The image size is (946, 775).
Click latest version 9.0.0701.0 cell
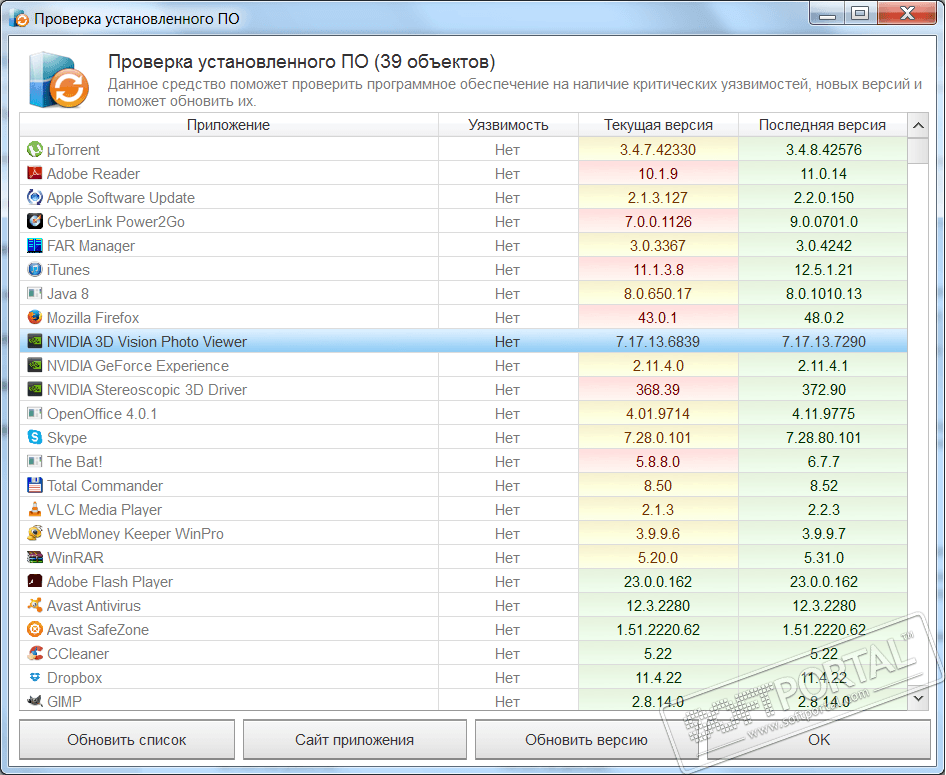824,222
